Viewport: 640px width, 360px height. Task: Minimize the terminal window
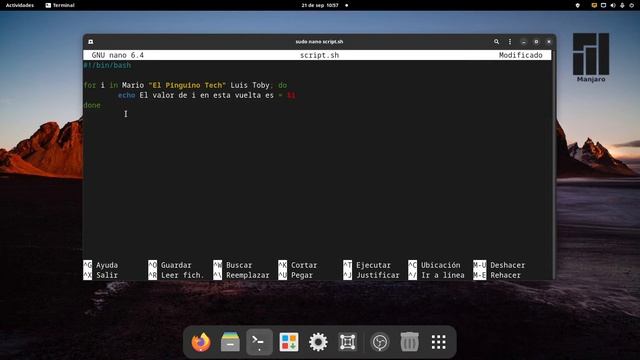click(x=524, y=42)
